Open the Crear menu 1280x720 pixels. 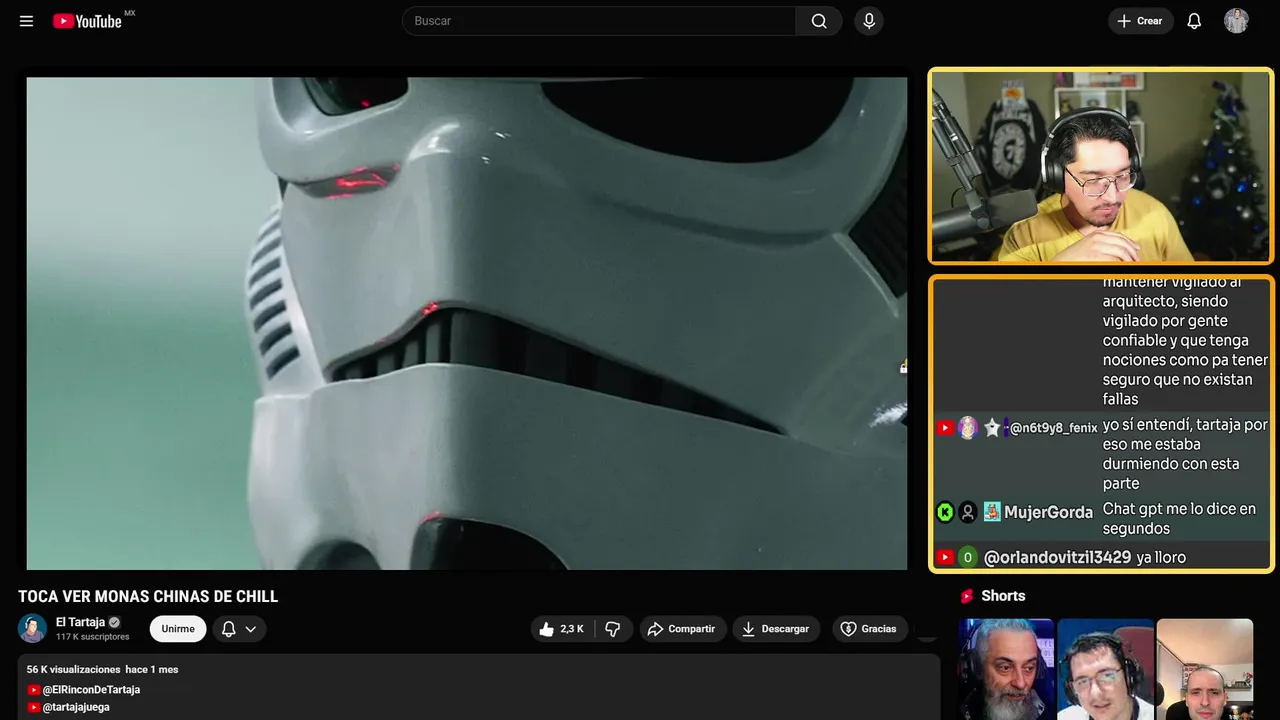[x=1140, y=21]
